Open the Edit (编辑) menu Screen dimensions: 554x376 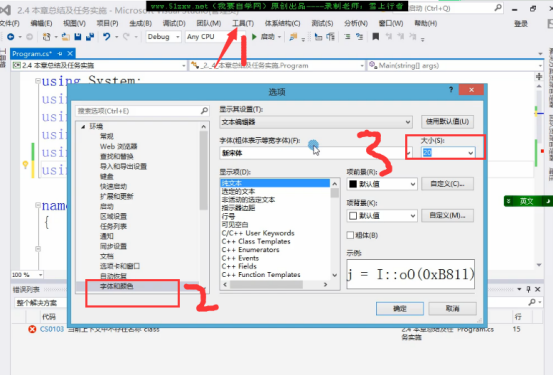coord(41,23)
